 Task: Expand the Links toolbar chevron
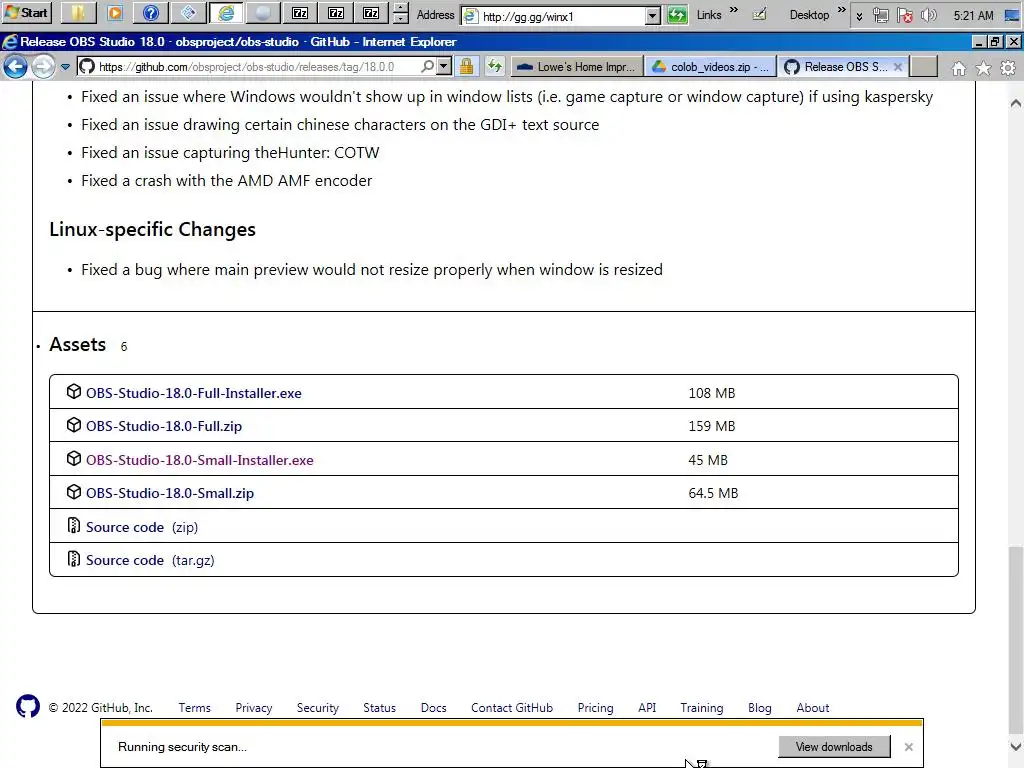pos(733,10)
